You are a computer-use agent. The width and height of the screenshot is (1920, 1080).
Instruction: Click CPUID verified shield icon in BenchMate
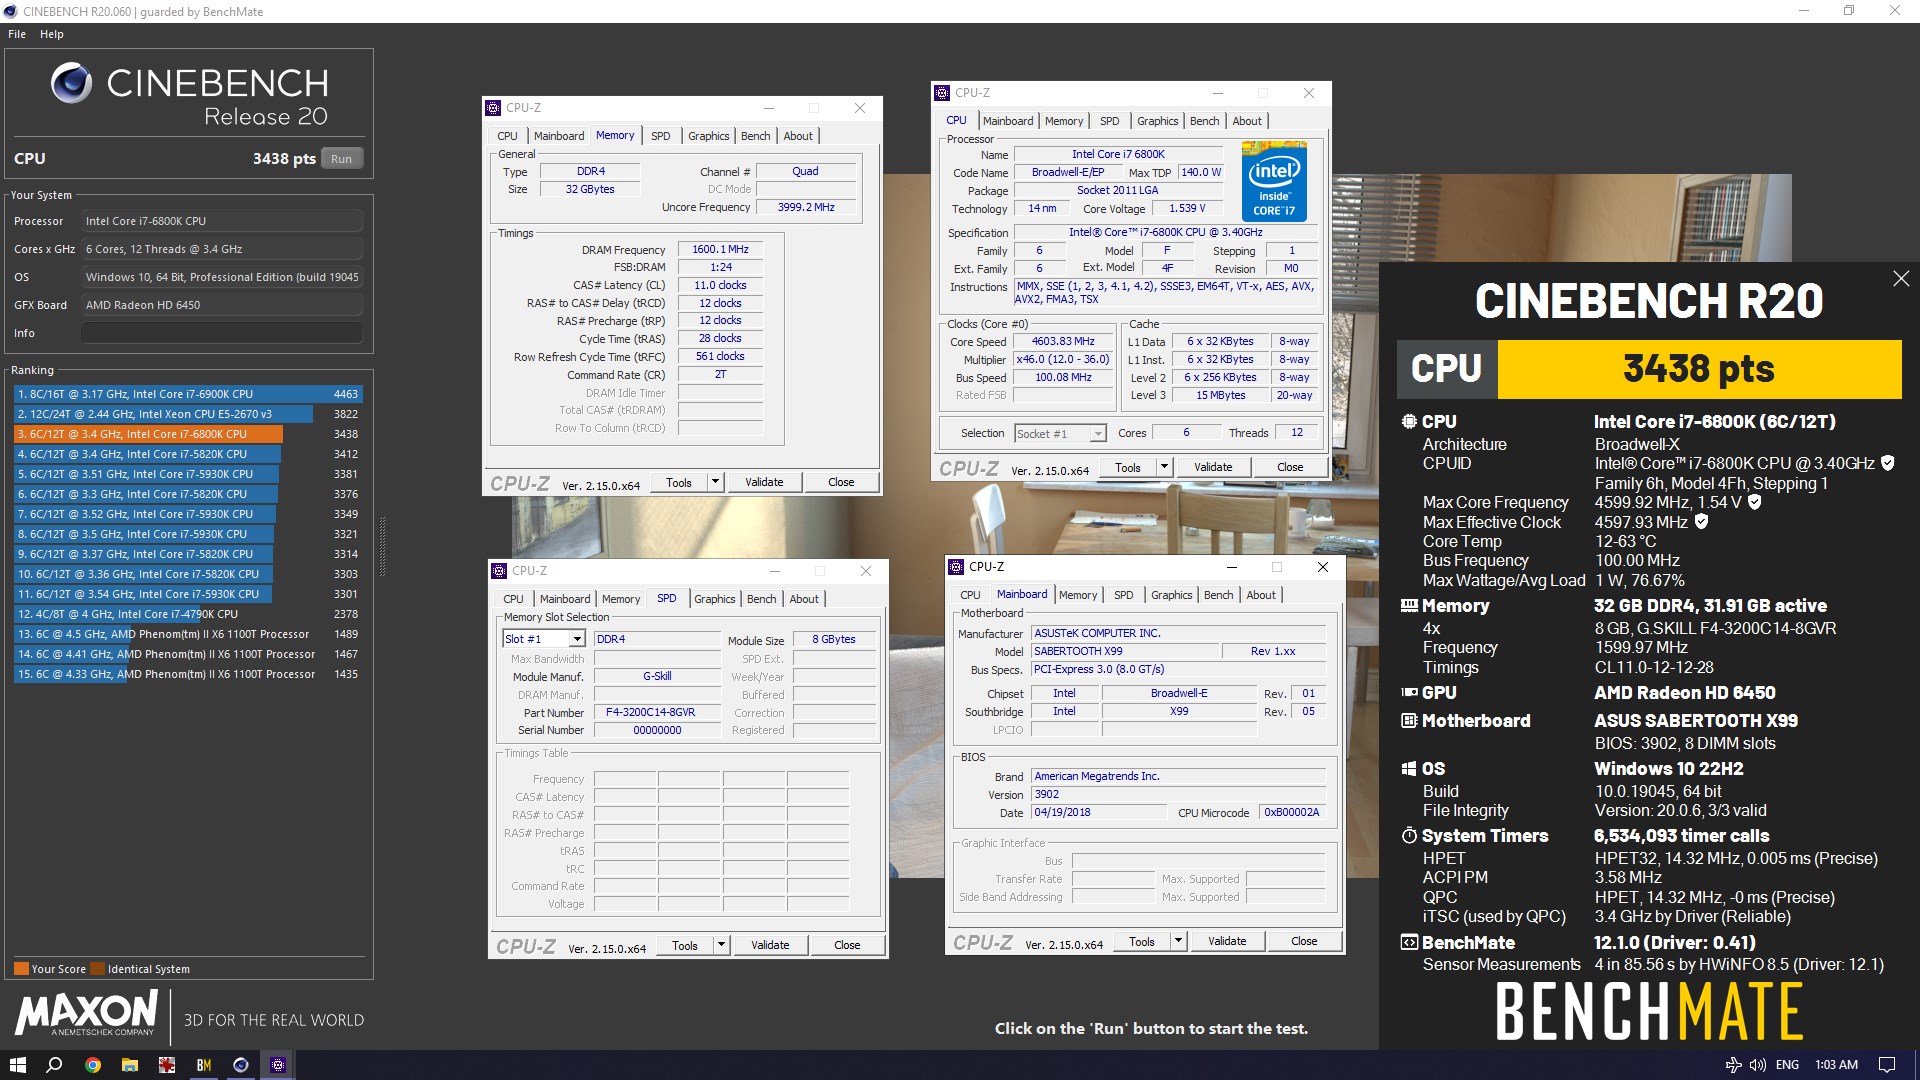(x=1888, y=463)
